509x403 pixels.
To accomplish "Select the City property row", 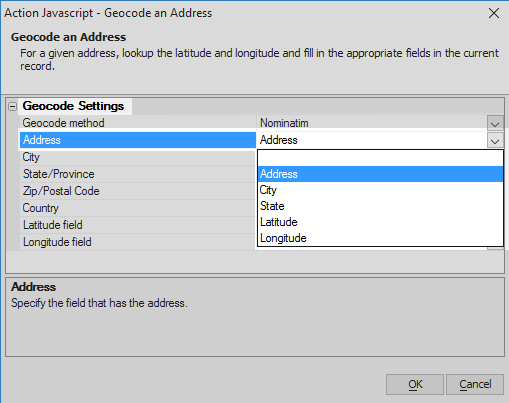I will 138,157.
